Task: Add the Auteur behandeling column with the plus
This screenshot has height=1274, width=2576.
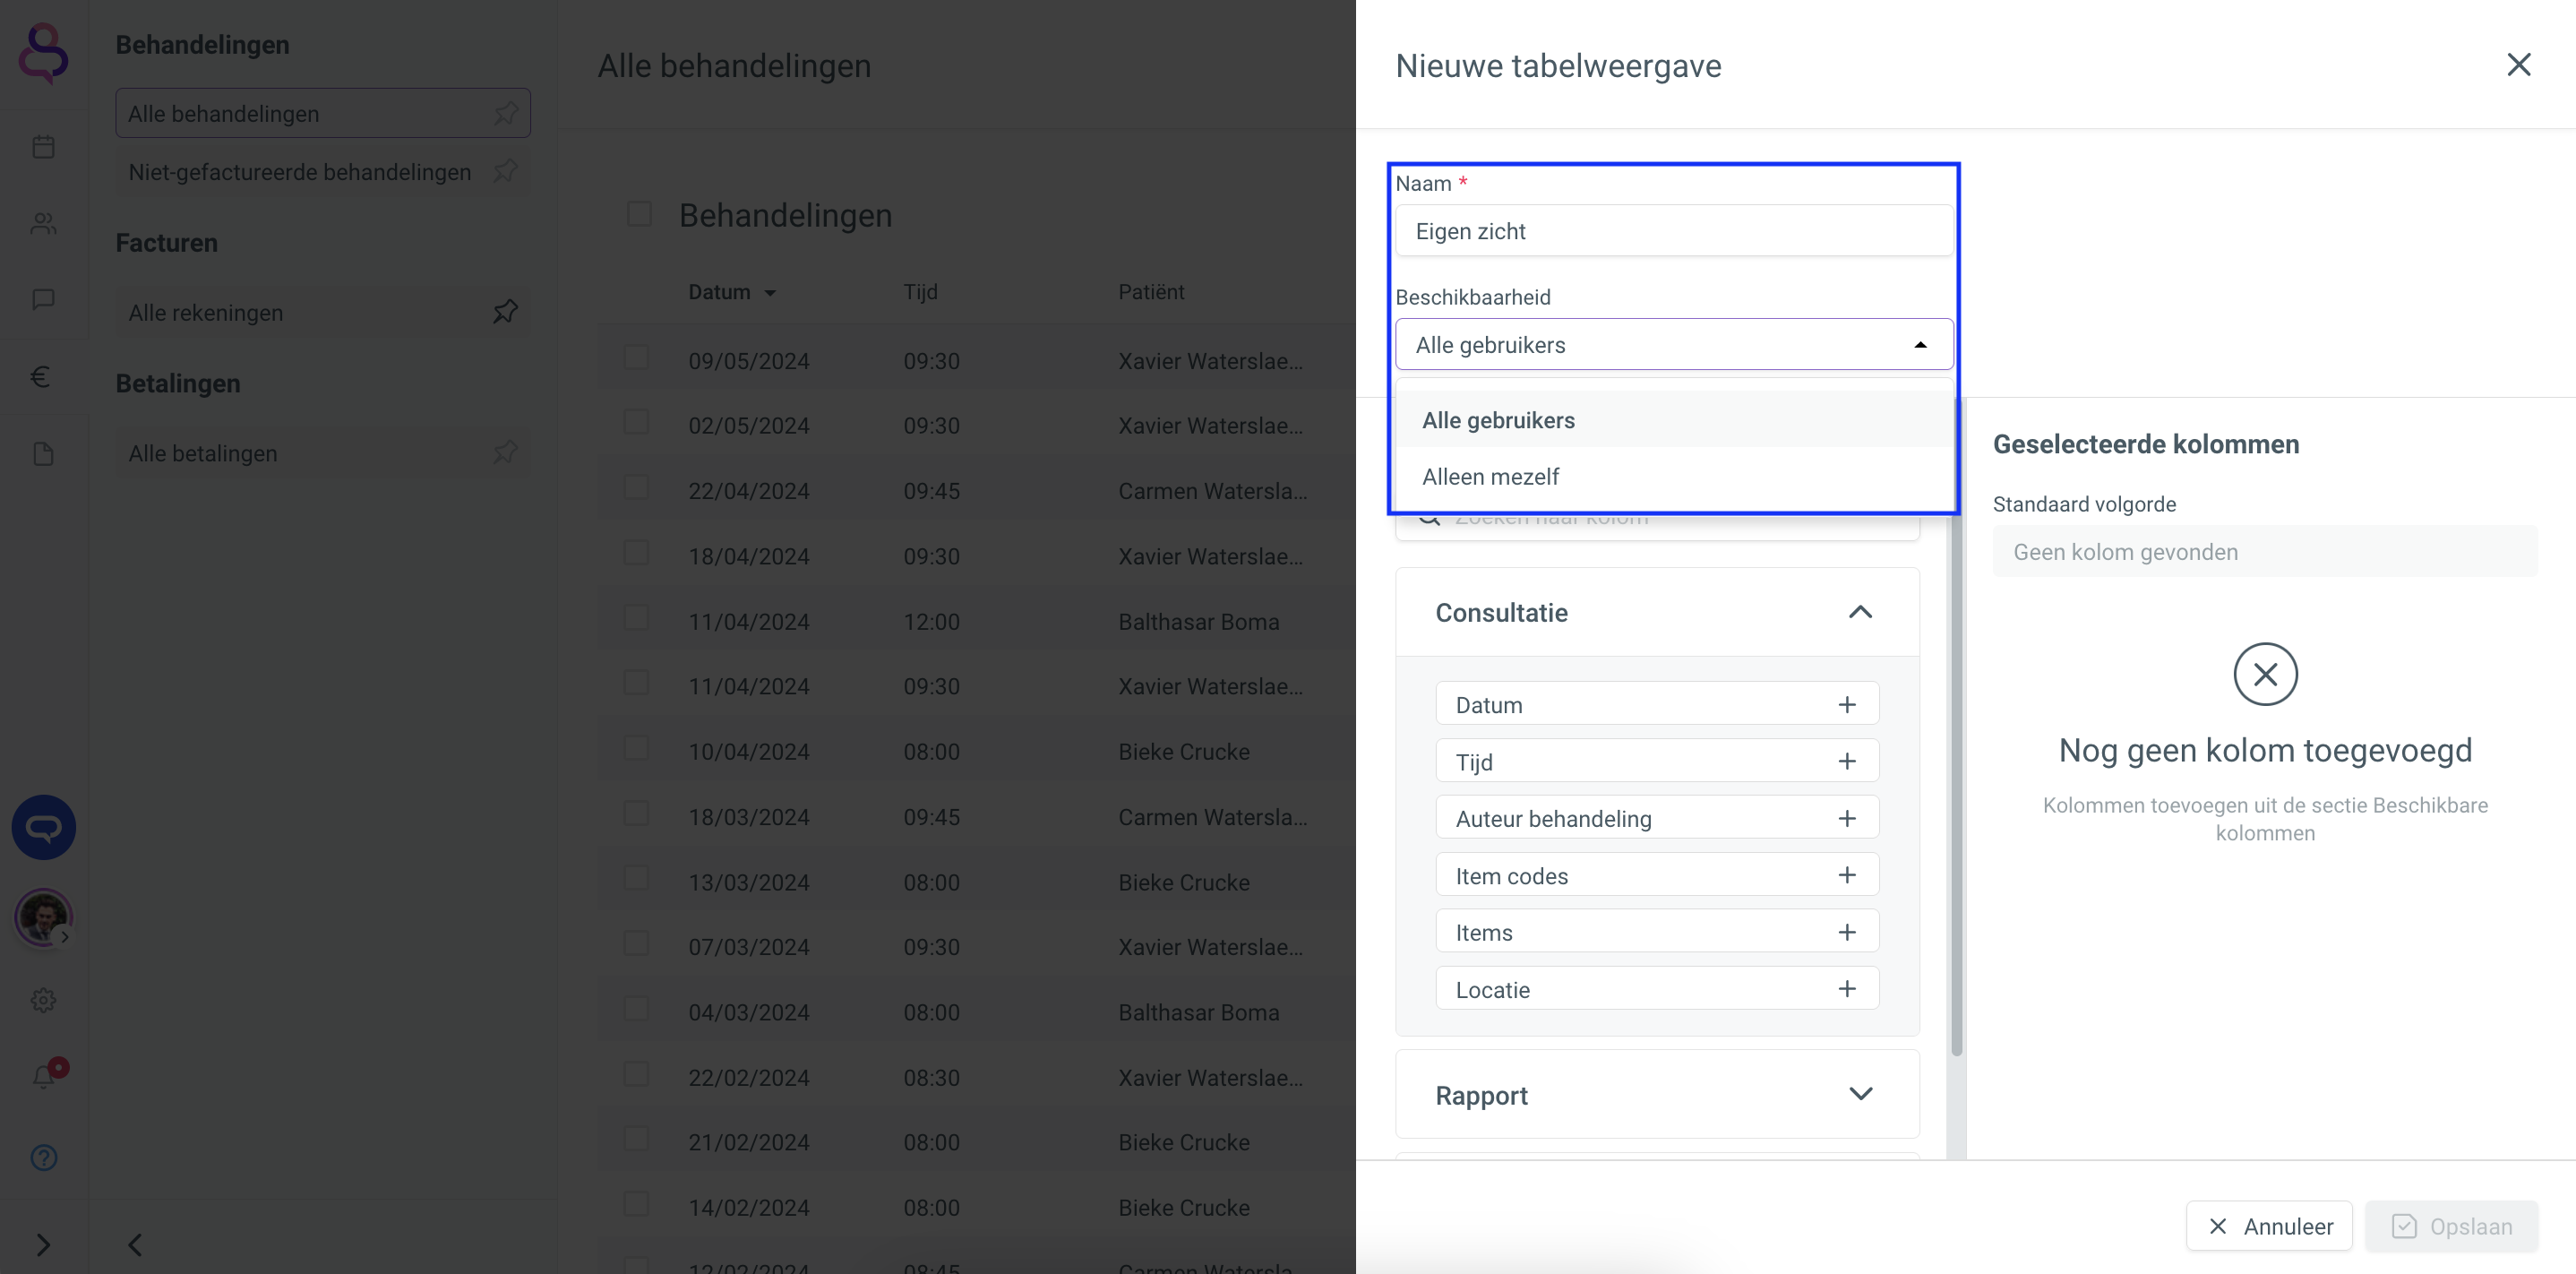Action: tap(1846, 819)
